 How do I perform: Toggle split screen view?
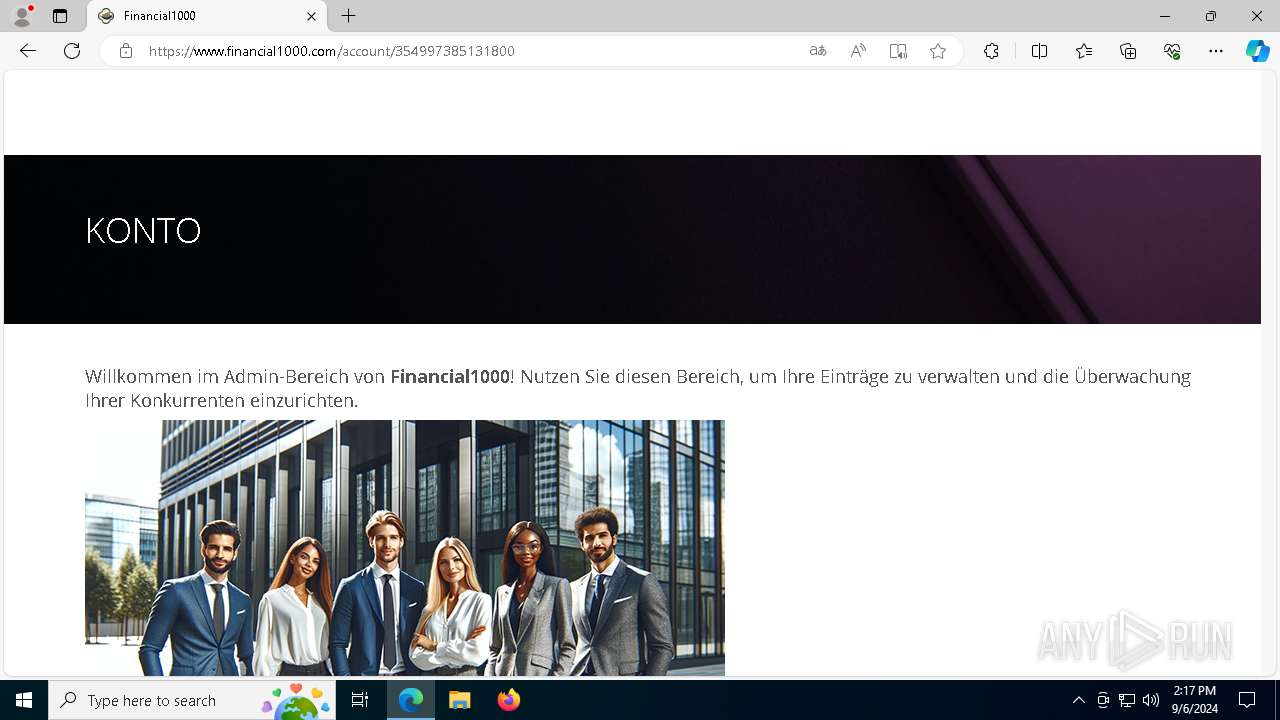point(1039,51)
